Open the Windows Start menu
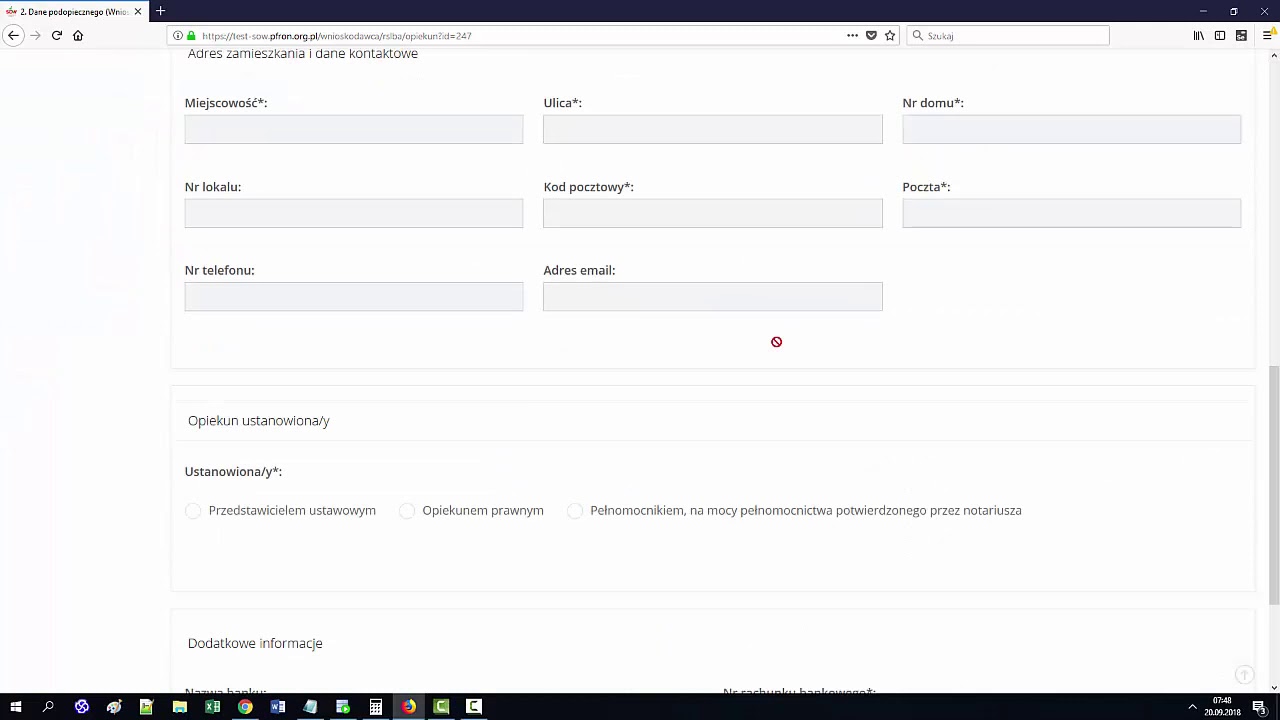The height and width of the screenshot is (720, 1280). point(16,707)
